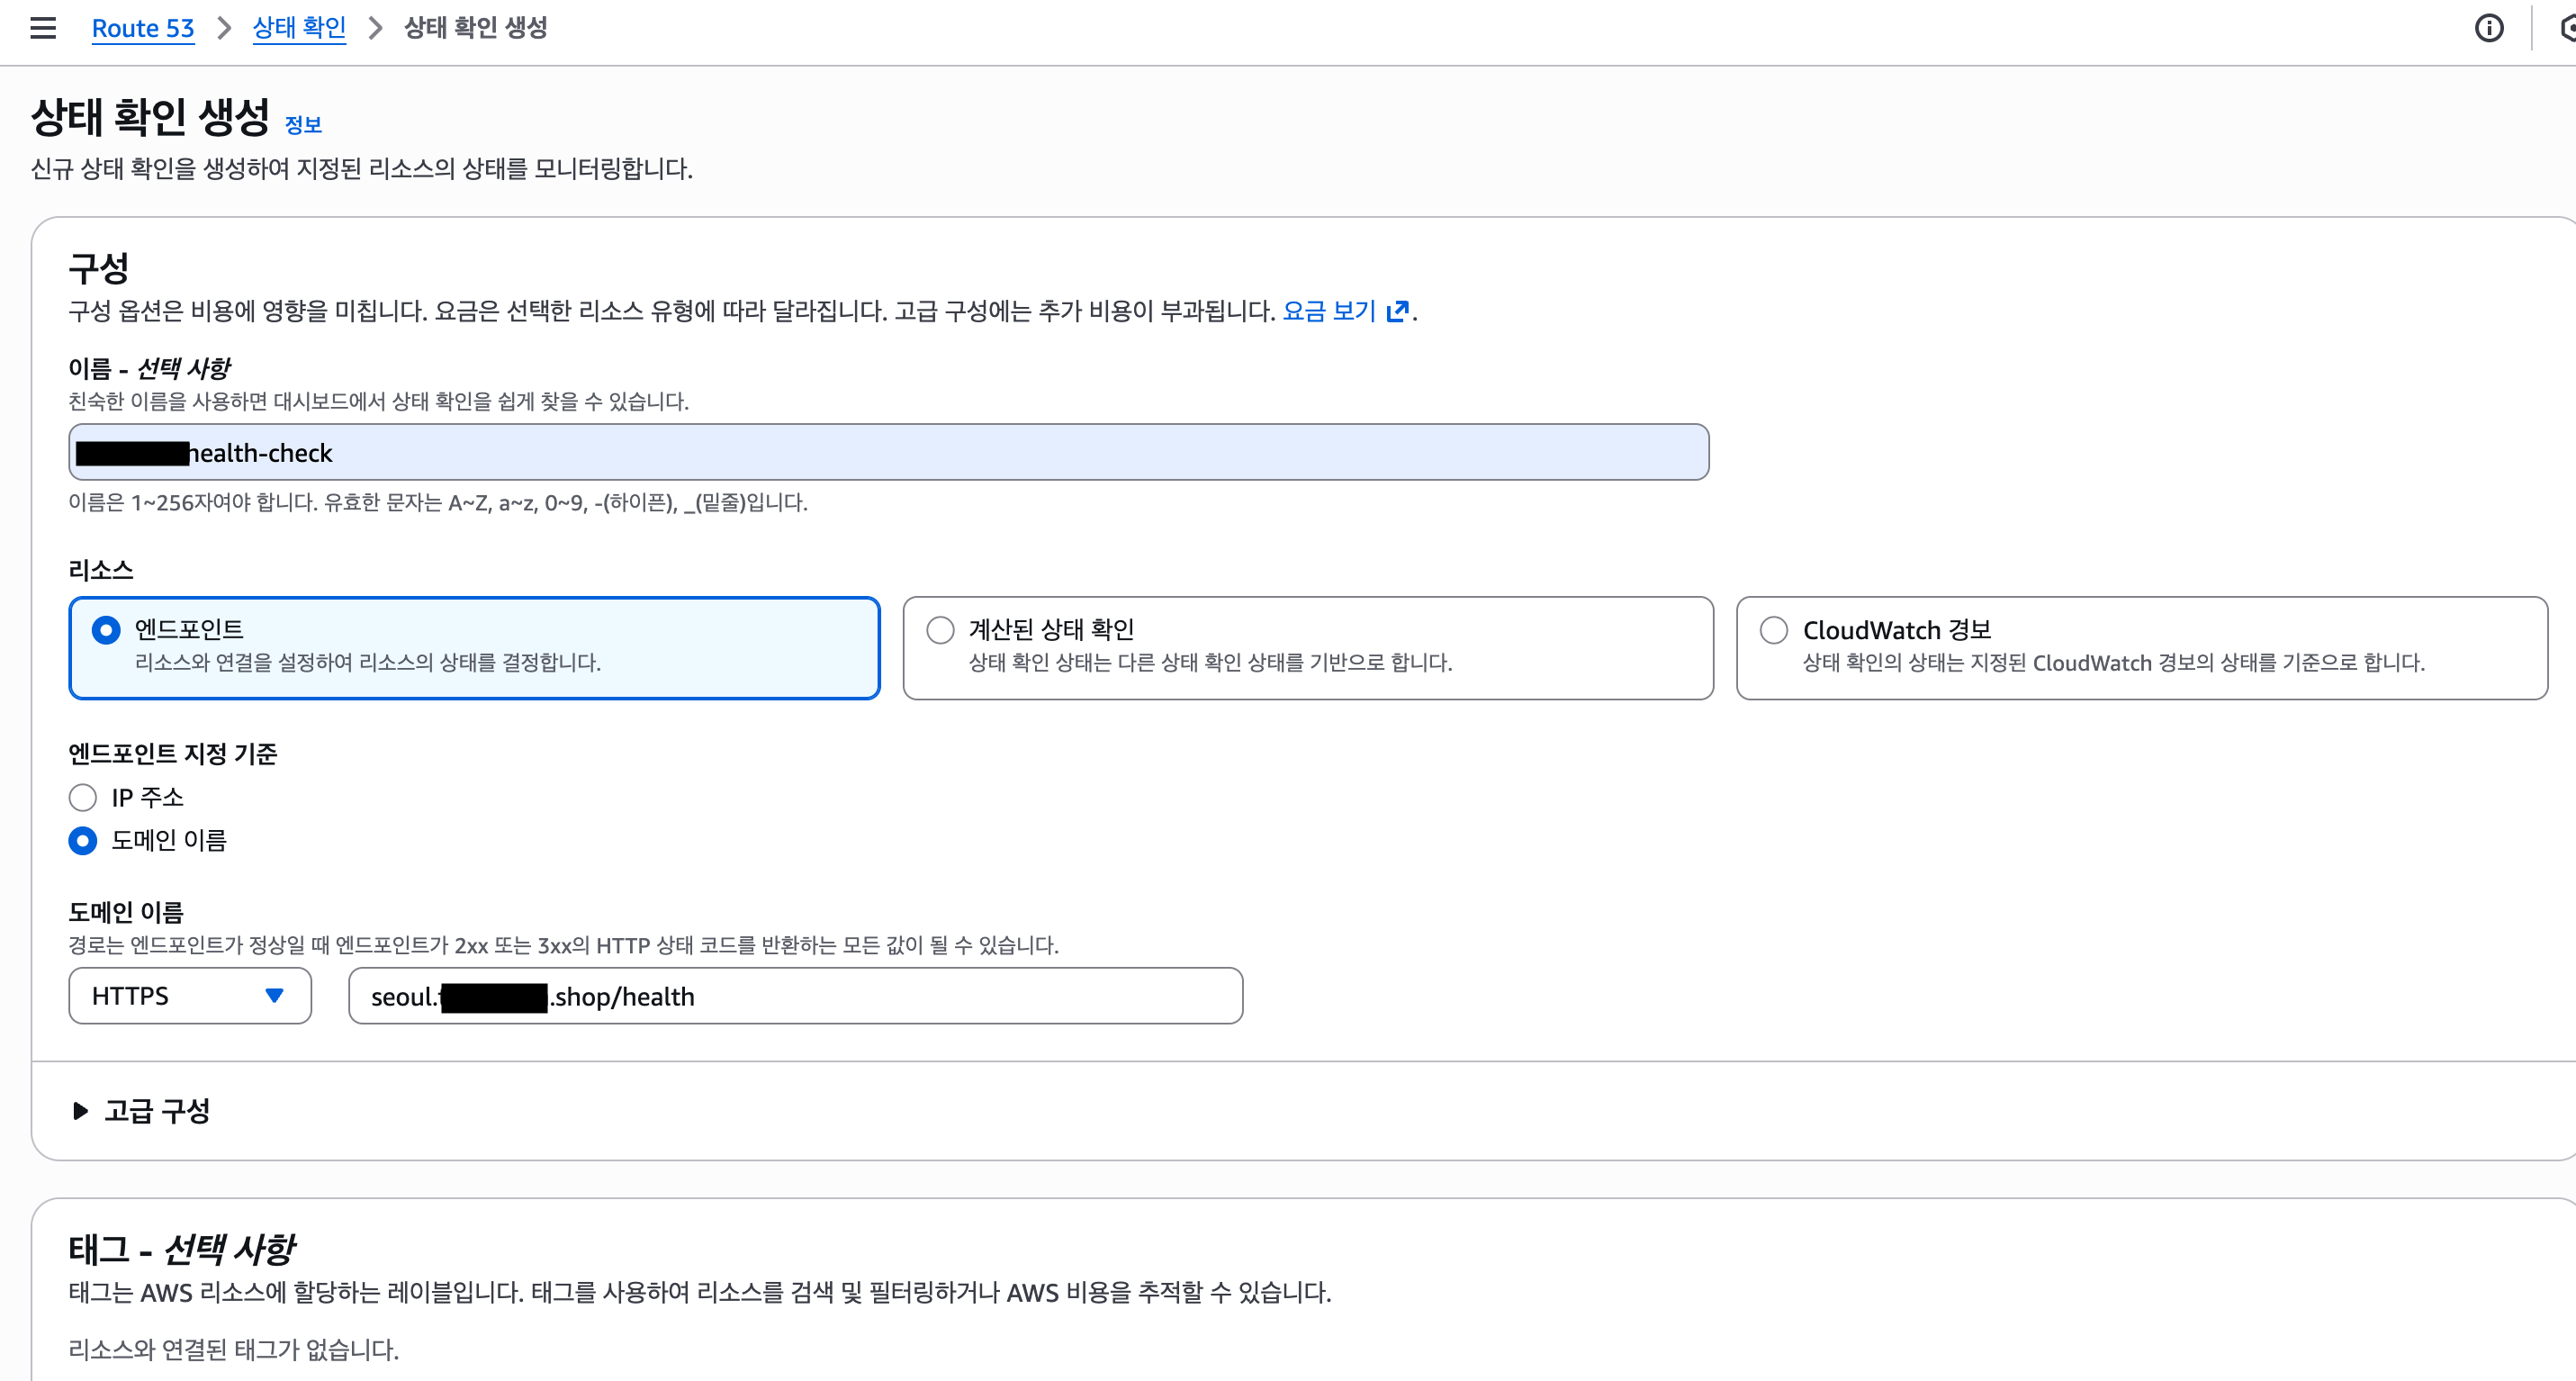Click the disclosure triangle next to 고급 구성
This screenshot has width=2576, height=1381.
click(x=80, y=1110)
